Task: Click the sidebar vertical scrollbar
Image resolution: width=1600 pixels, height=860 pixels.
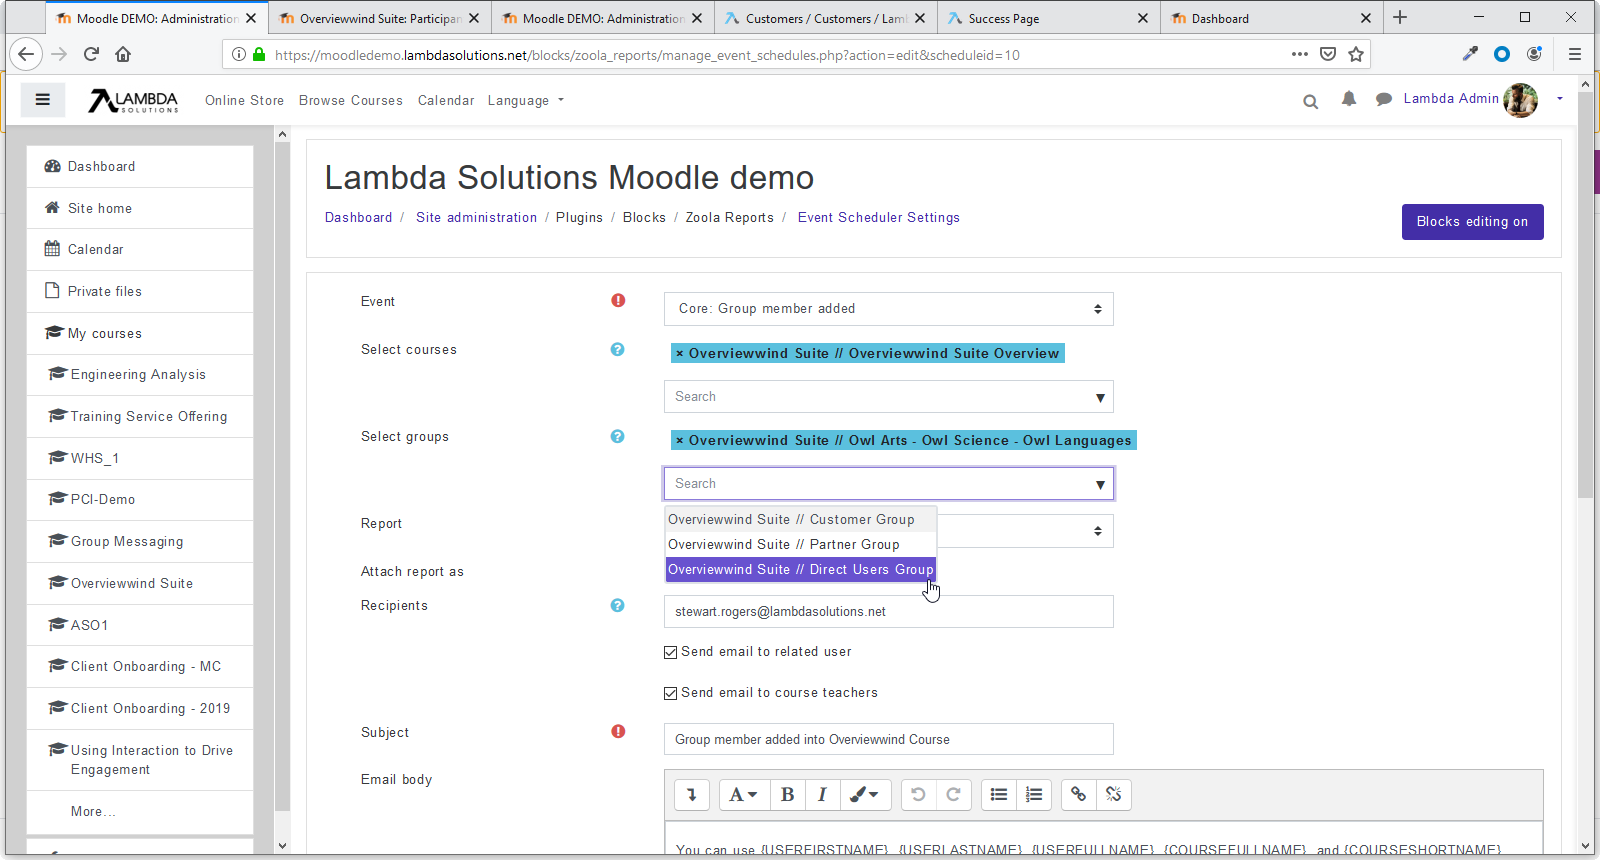Action: pos(282,476)
